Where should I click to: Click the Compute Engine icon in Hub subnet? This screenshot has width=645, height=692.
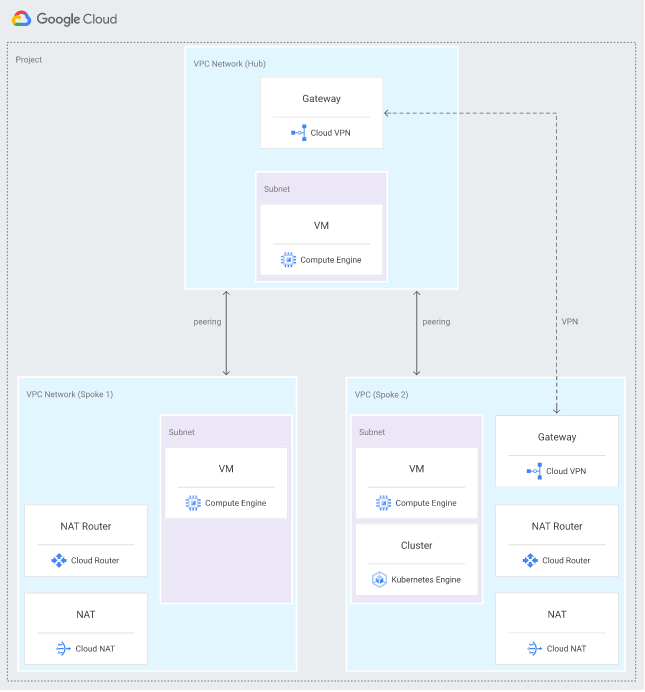289,260
